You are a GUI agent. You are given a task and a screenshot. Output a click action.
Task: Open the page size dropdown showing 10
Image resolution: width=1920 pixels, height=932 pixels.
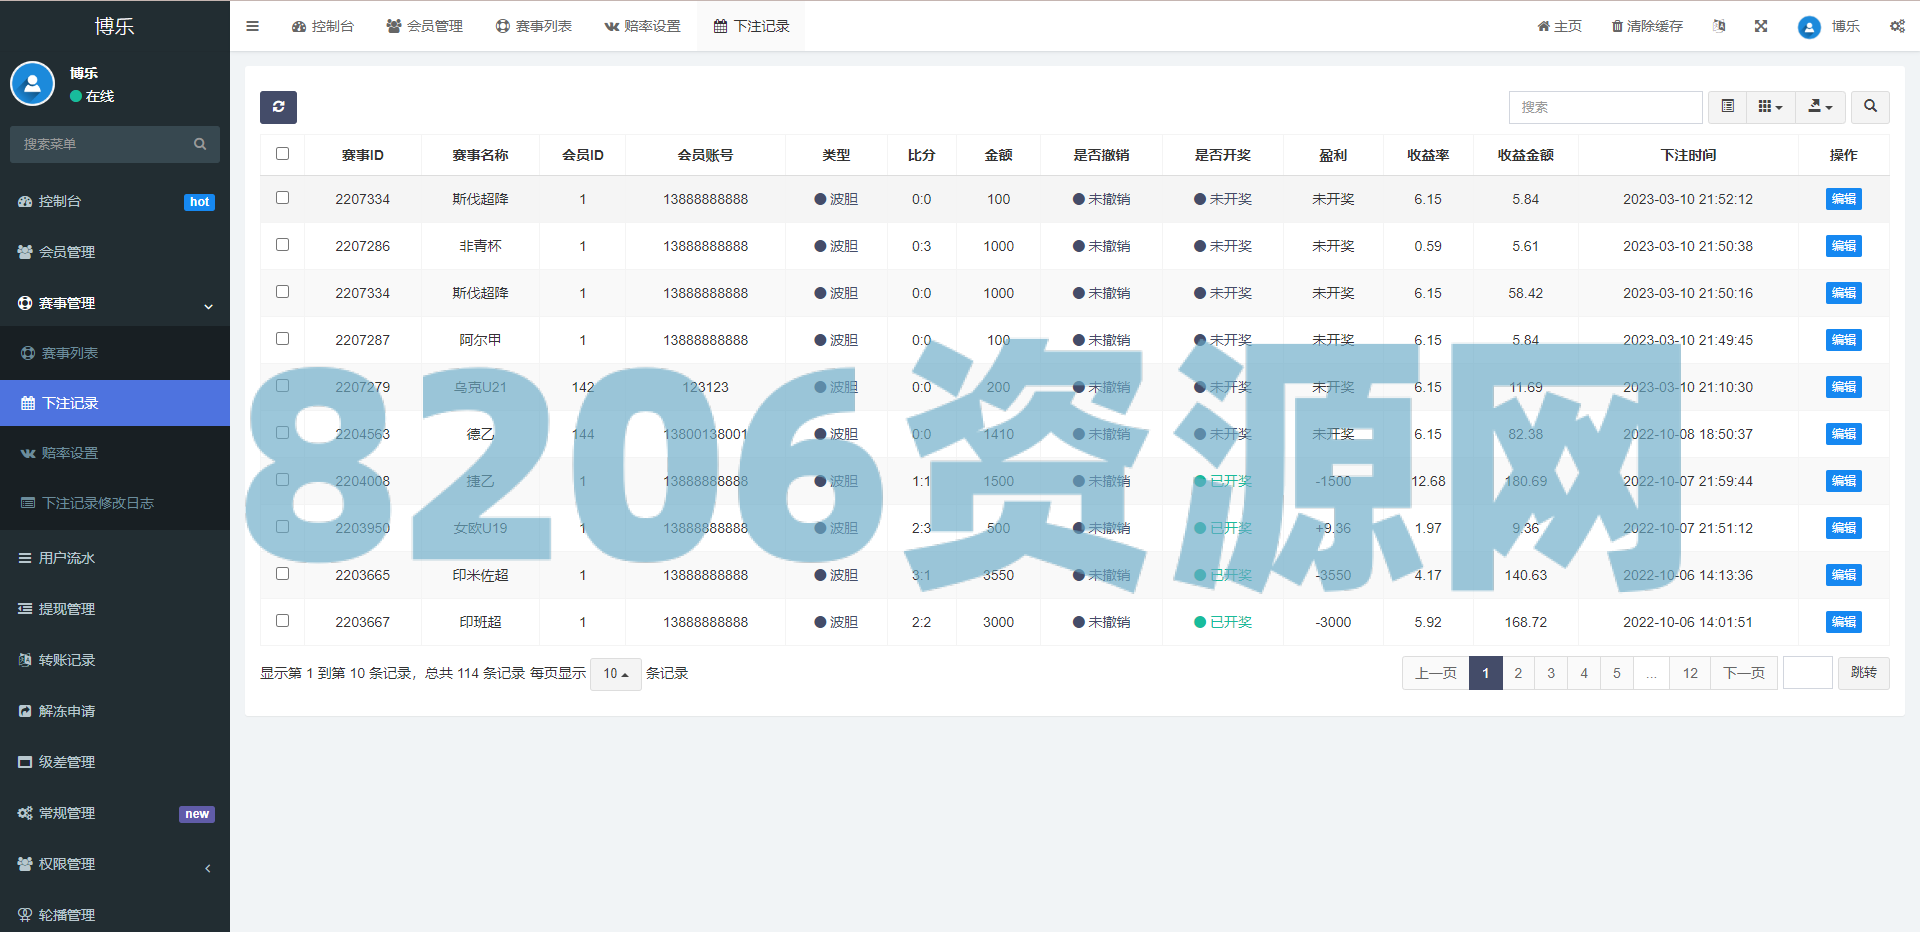(615, 674)
